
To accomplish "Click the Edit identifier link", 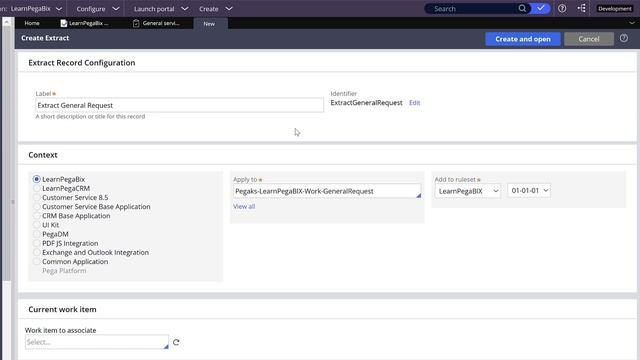I will tap(414, 103).
